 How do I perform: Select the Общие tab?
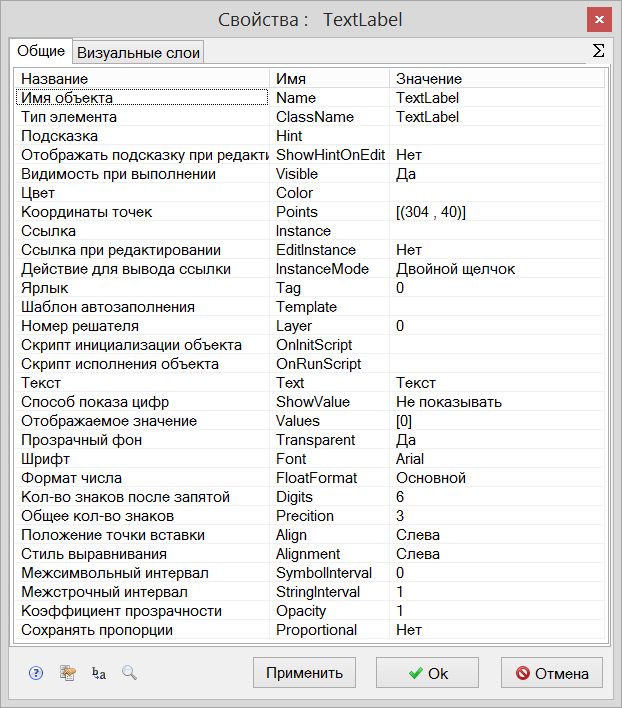[41, 51]
